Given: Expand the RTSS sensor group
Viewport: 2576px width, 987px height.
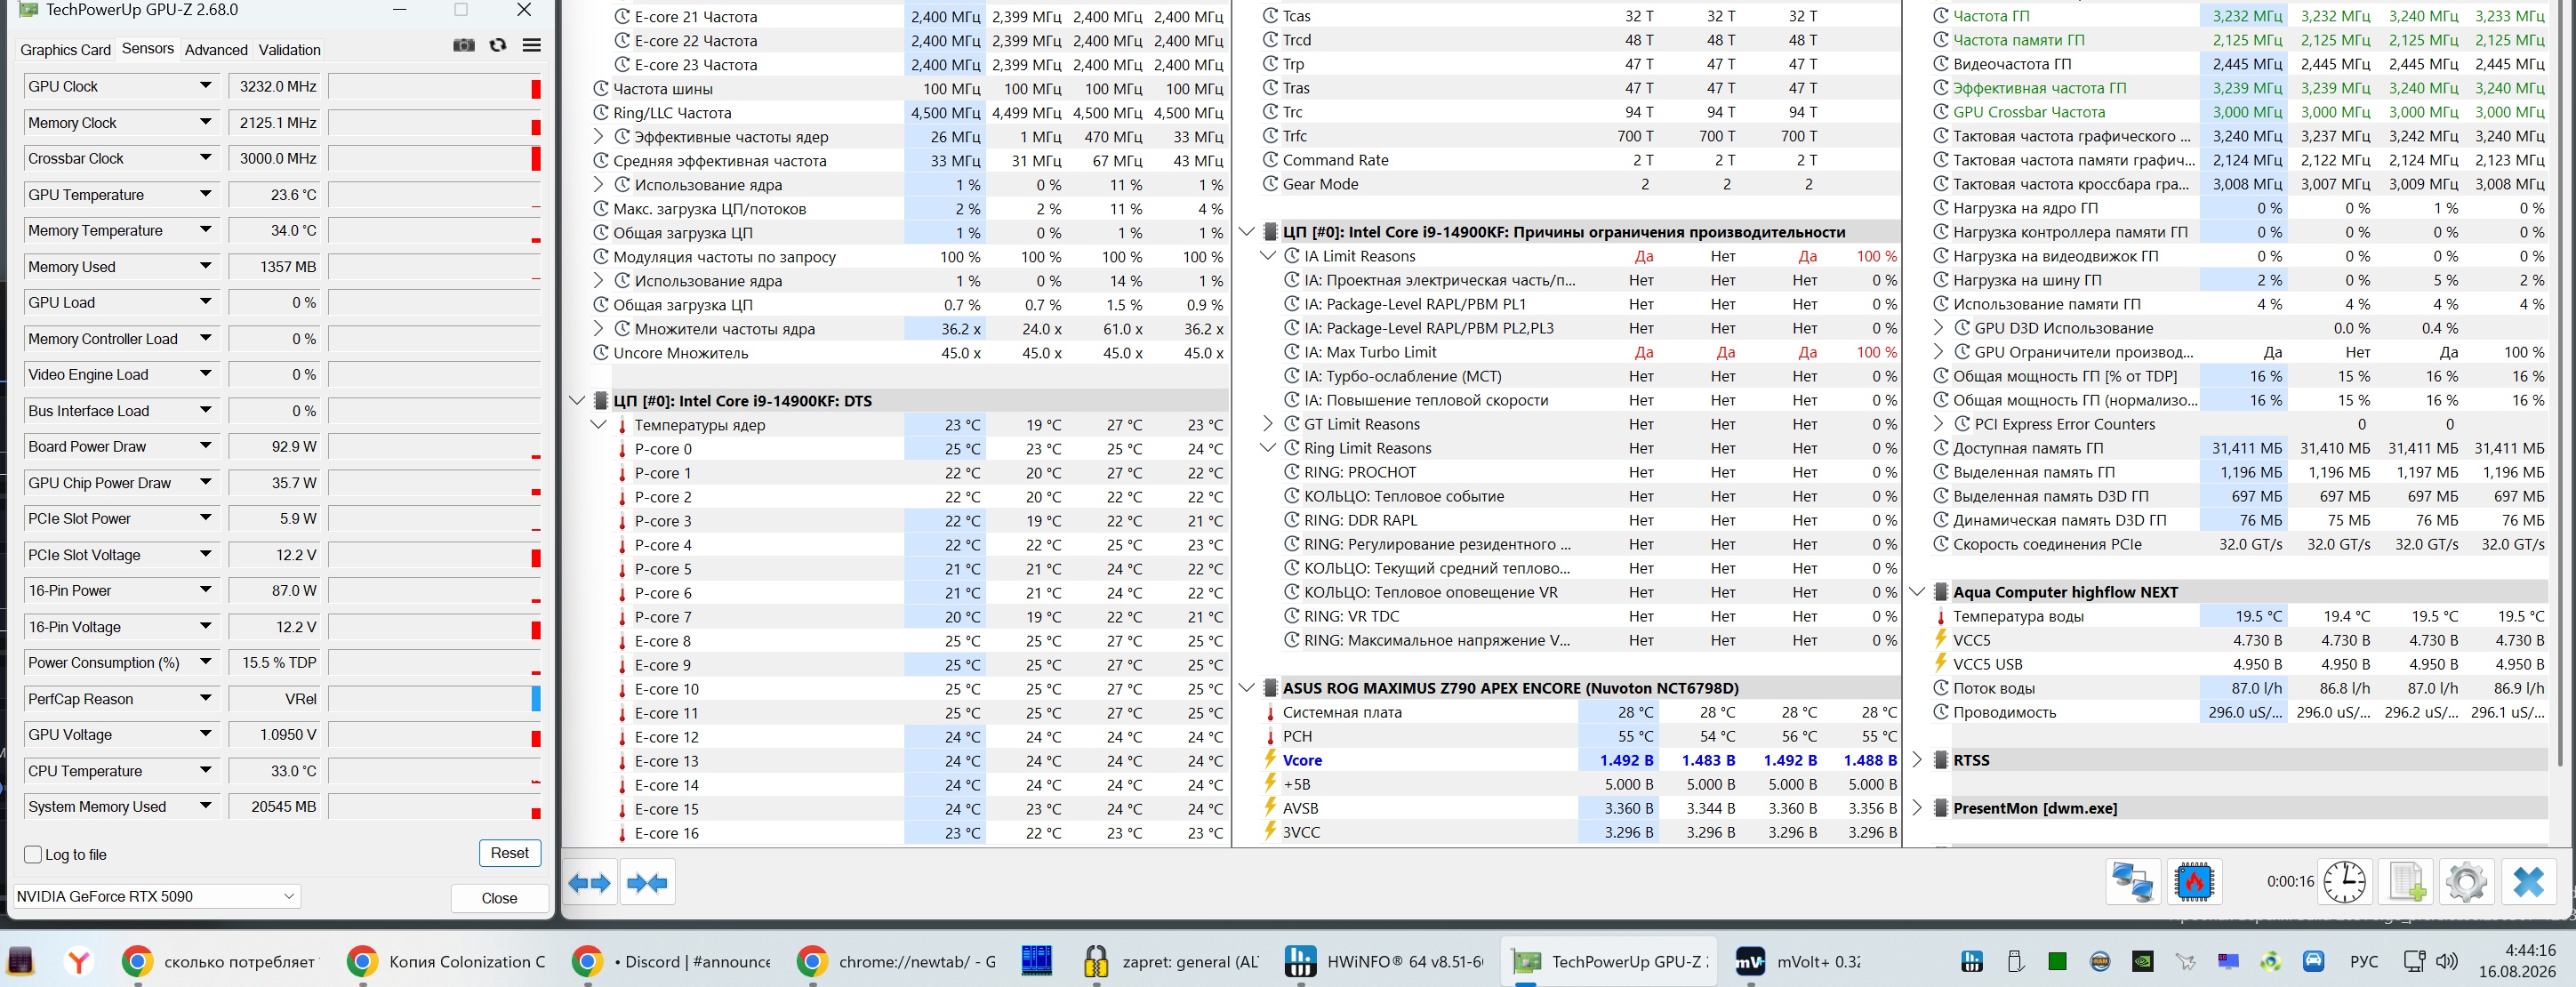Looking at the screenshot, I should (1917, 760).
